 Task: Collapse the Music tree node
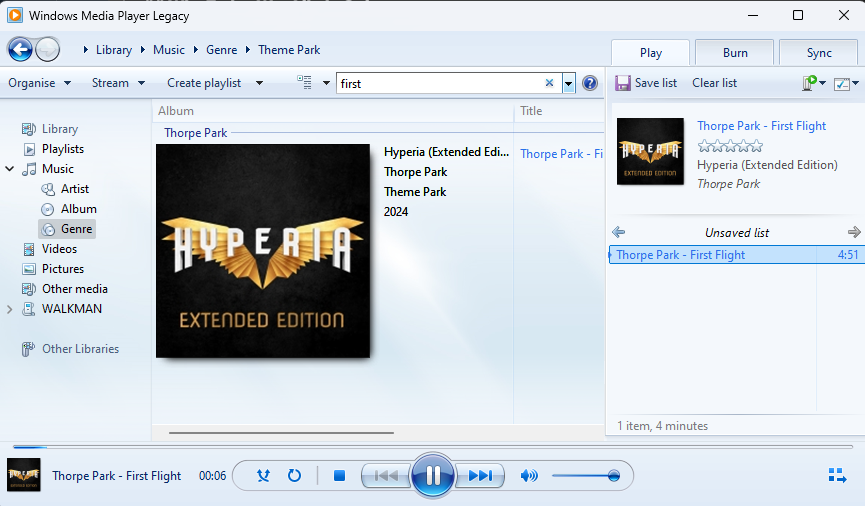(x=9, y=169)
